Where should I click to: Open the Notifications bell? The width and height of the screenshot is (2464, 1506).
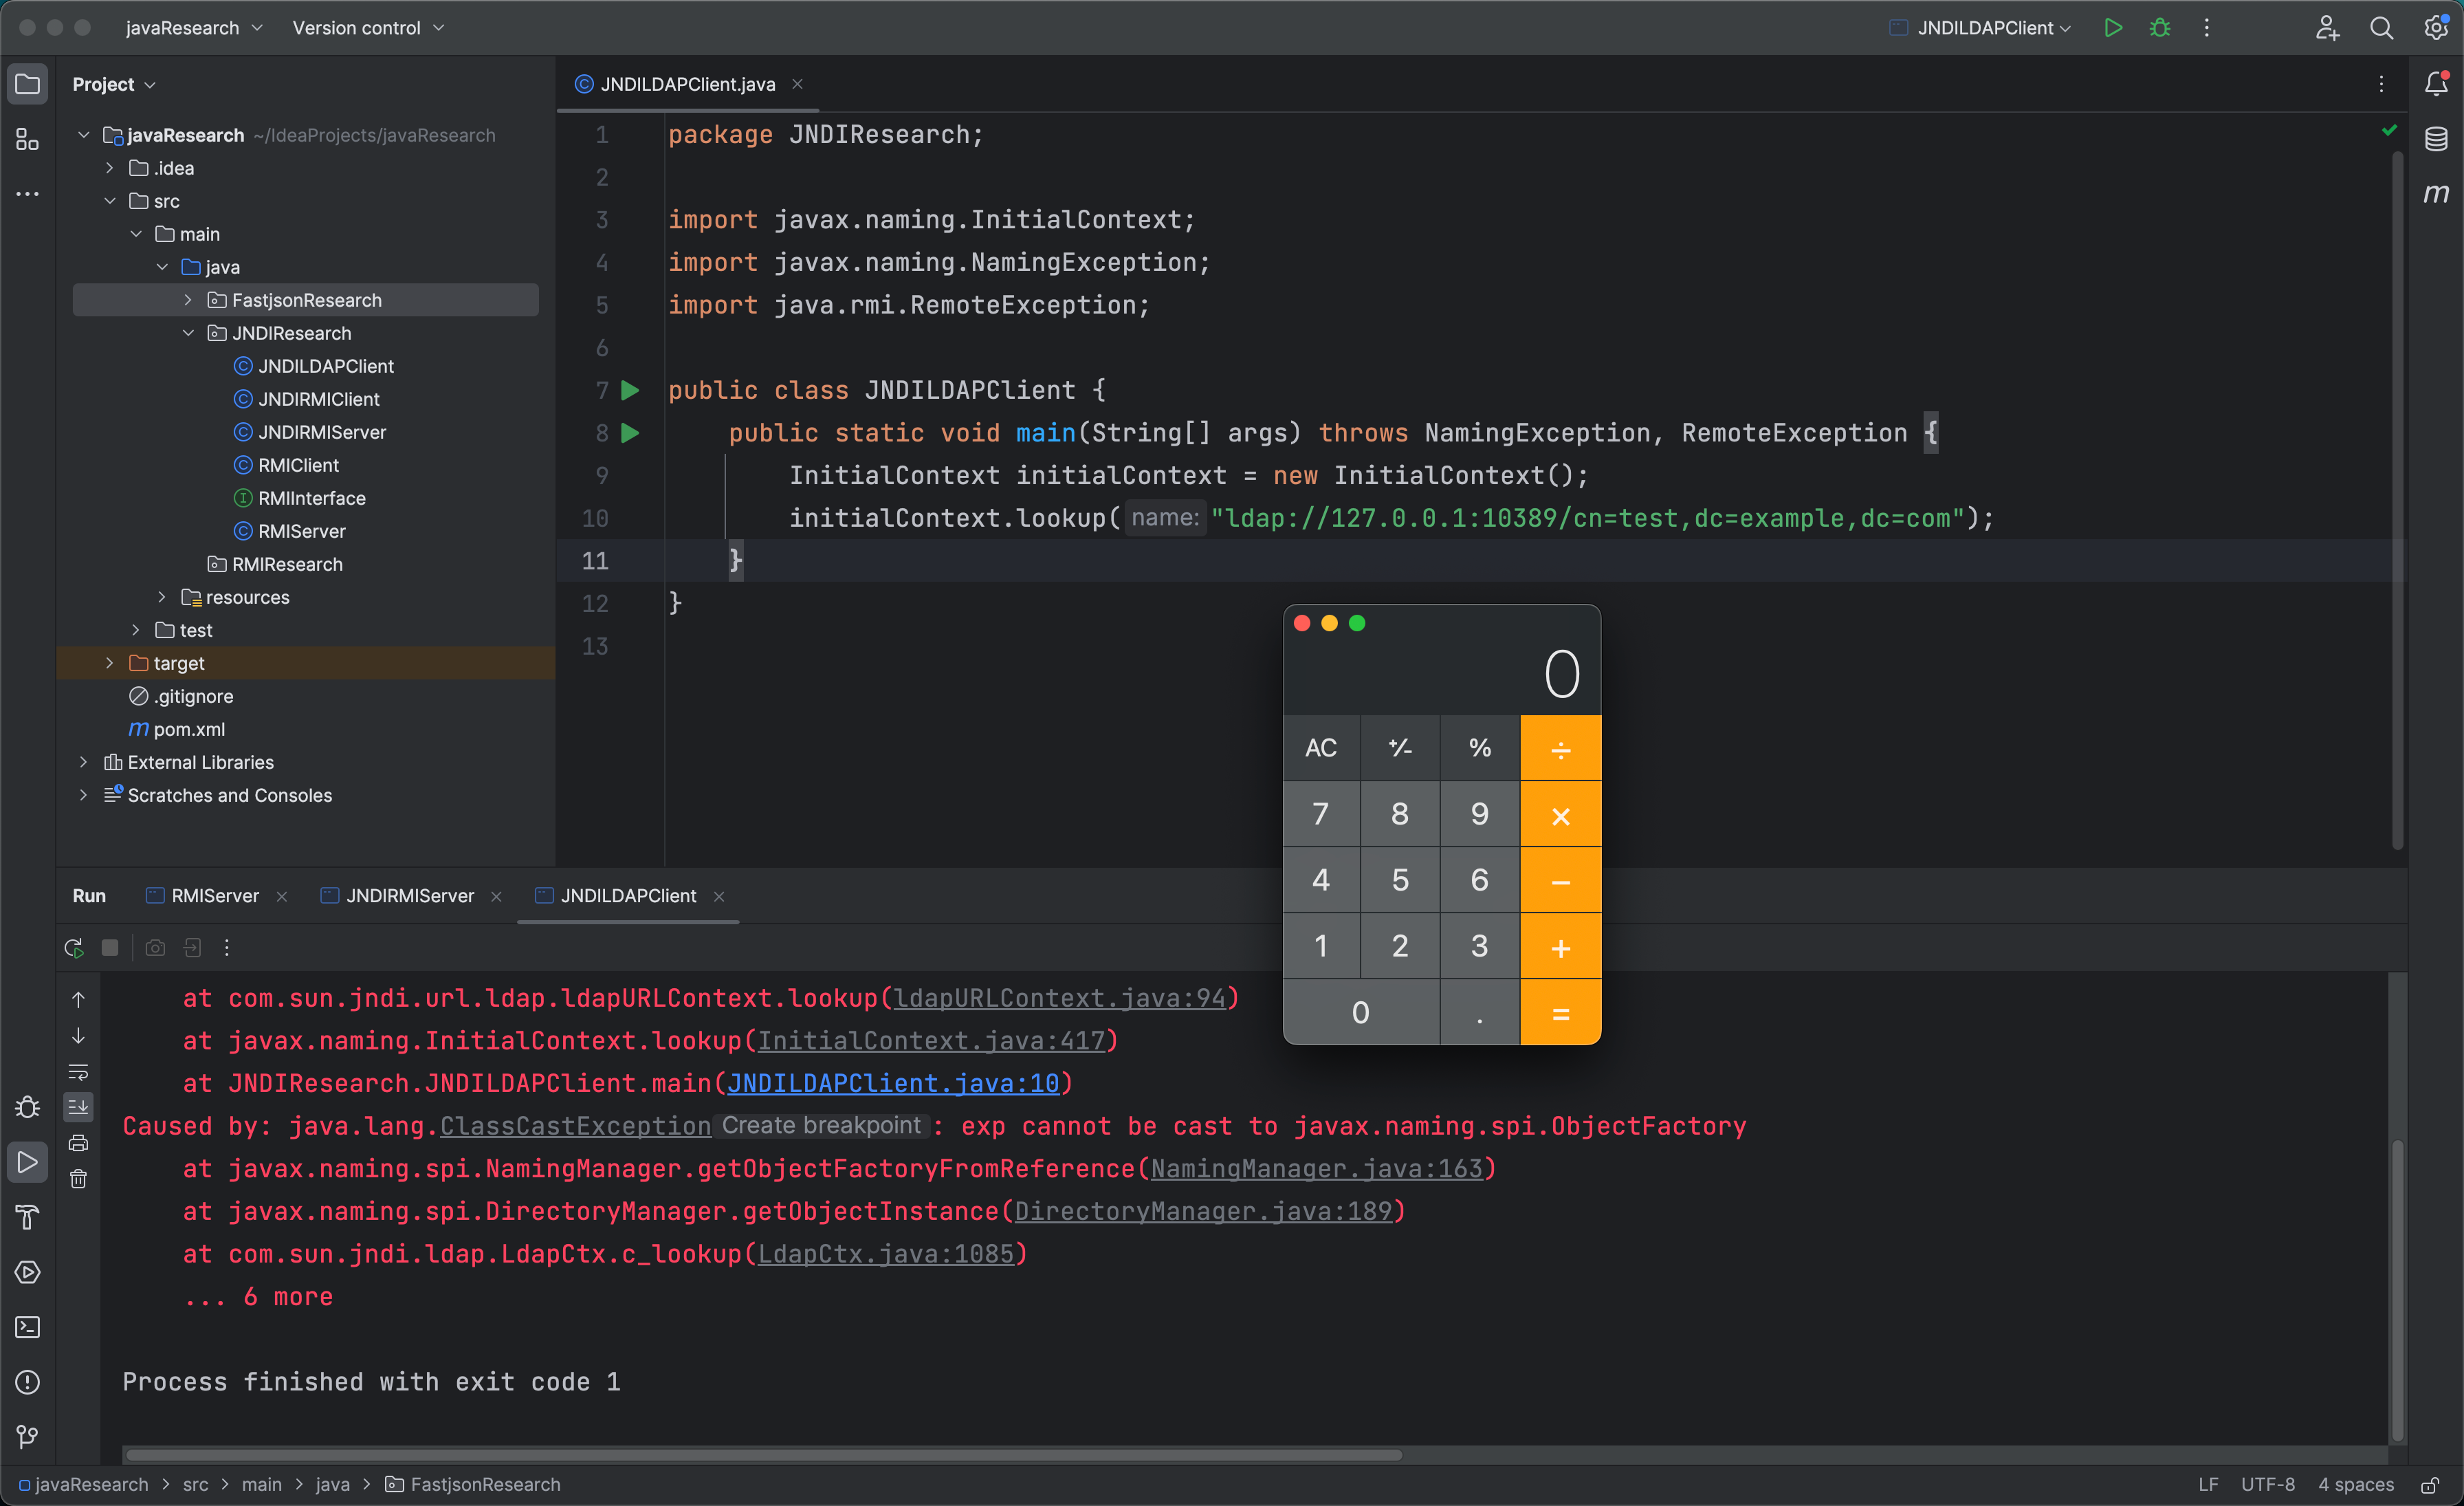click(2436, 84)
